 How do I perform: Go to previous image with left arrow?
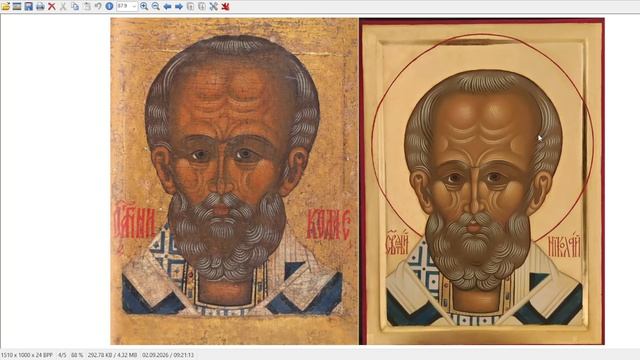click(x=167, y=6)
